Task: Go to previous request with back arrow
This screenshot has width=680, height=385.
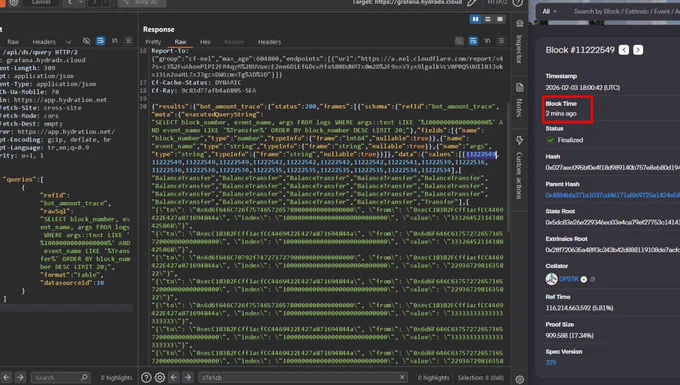Action: pyautogui.click(x=70, y=3)
